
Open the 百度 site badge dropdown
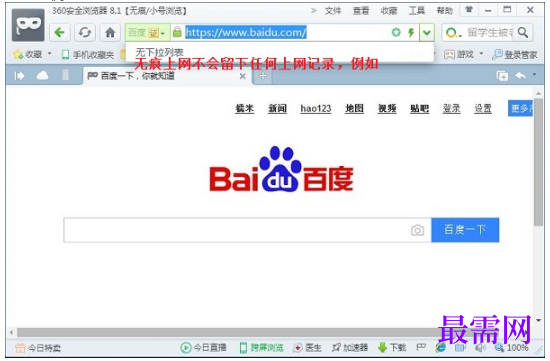pos(147,33)
